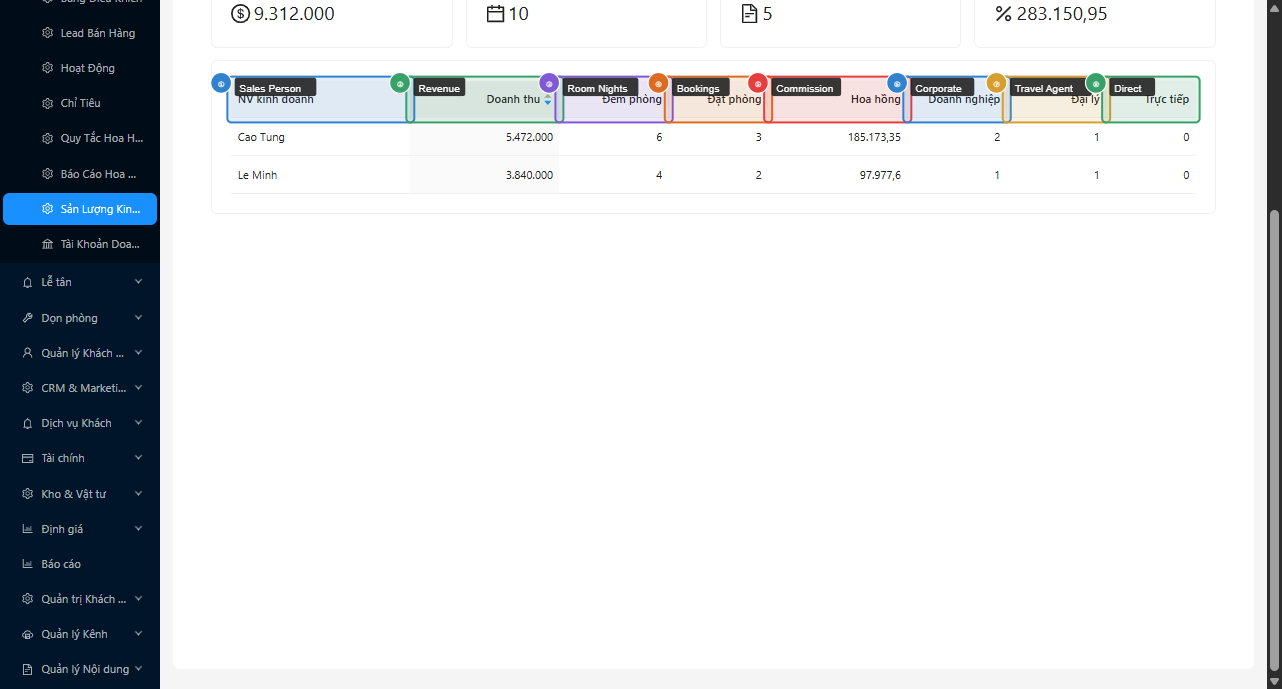Open the Chỉ Tiêu menu item
The image size is (1282, 689).
click(80, 103)
